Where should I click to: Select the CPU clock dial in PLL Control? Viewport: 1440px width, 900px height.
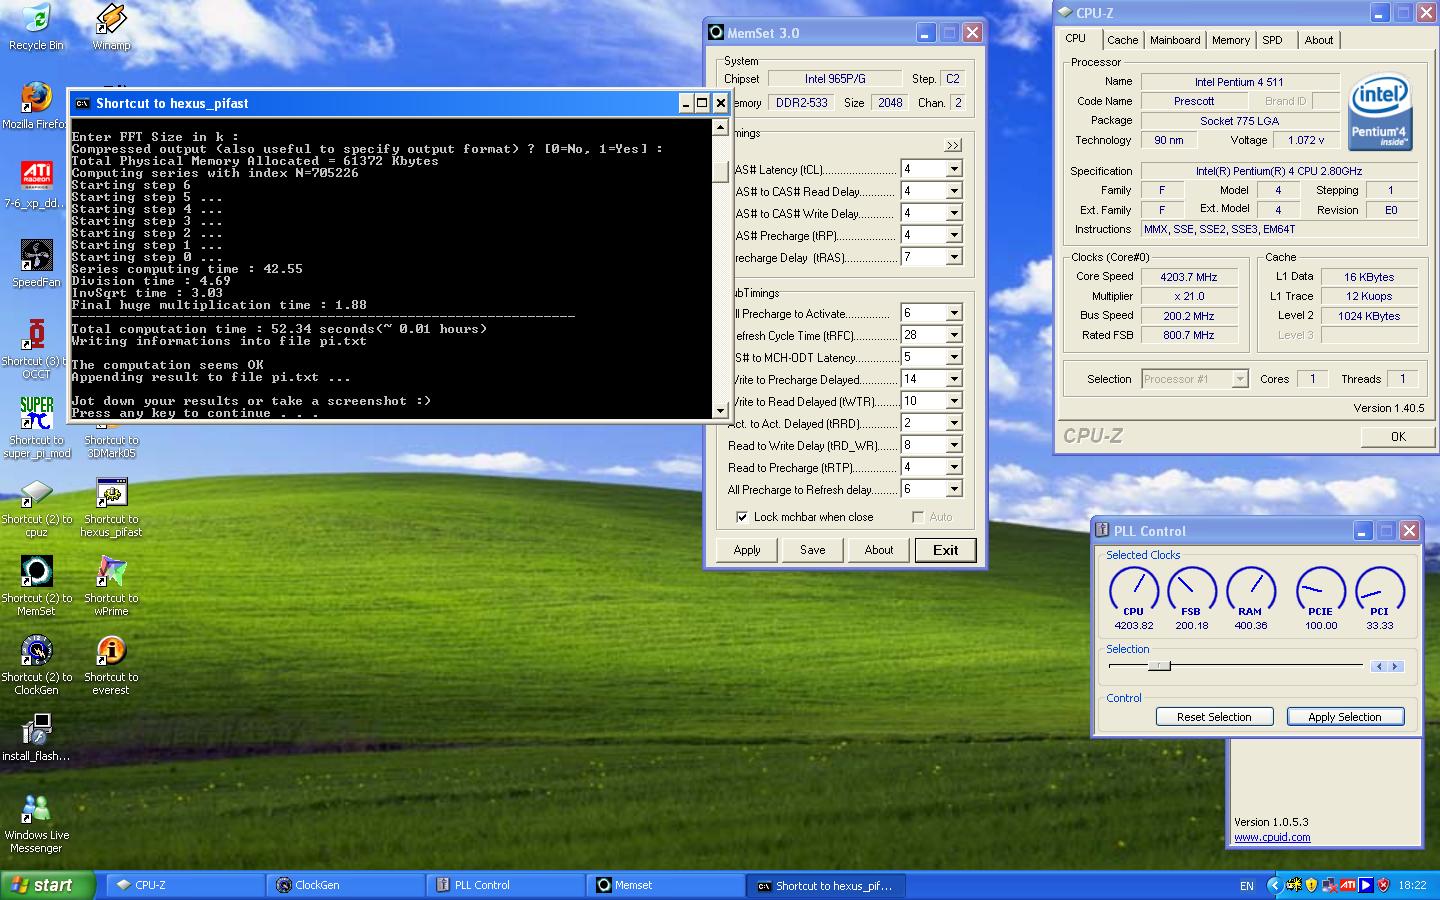tap(1133, 598)
